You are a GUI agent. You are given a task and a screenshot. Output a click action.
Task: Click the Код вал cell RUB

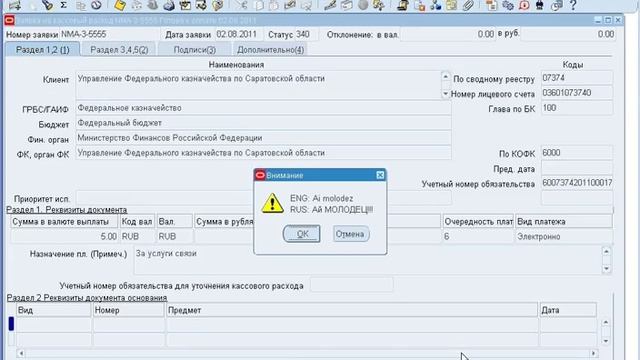[137, 236]
